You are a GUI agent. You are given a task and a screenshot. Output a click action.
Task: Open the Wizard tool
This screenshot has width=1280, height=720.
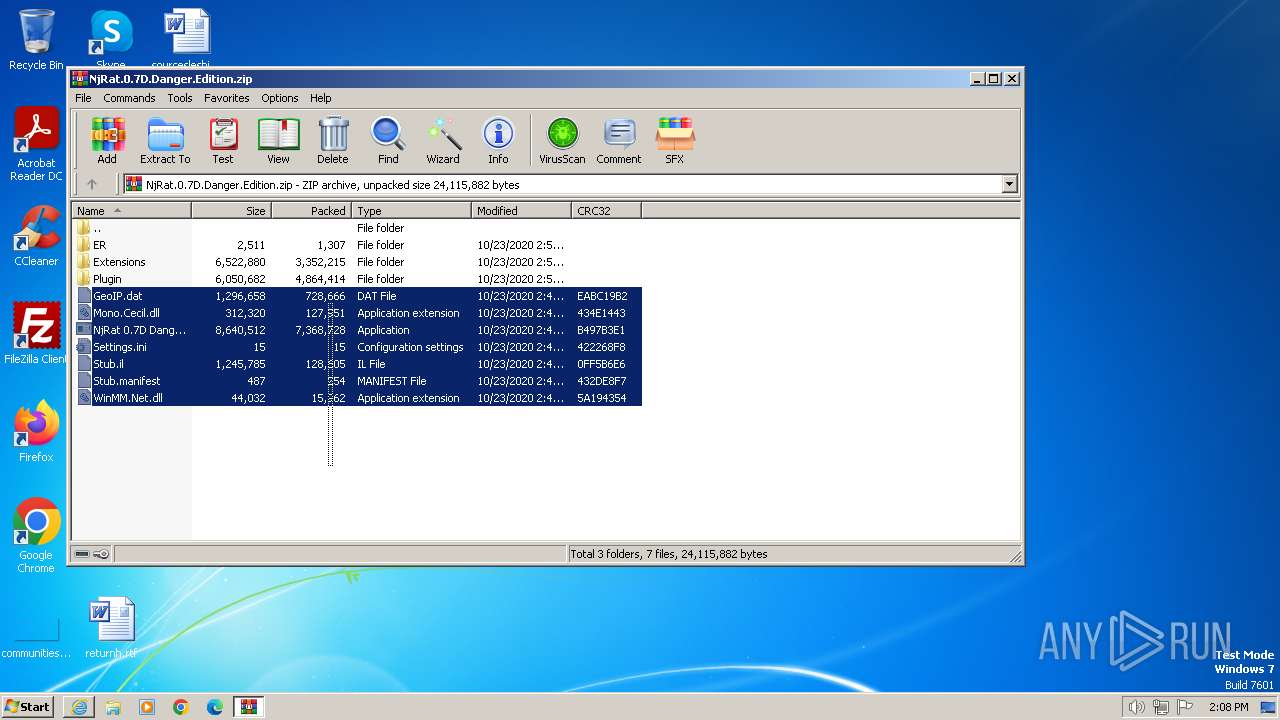point(443,141)
